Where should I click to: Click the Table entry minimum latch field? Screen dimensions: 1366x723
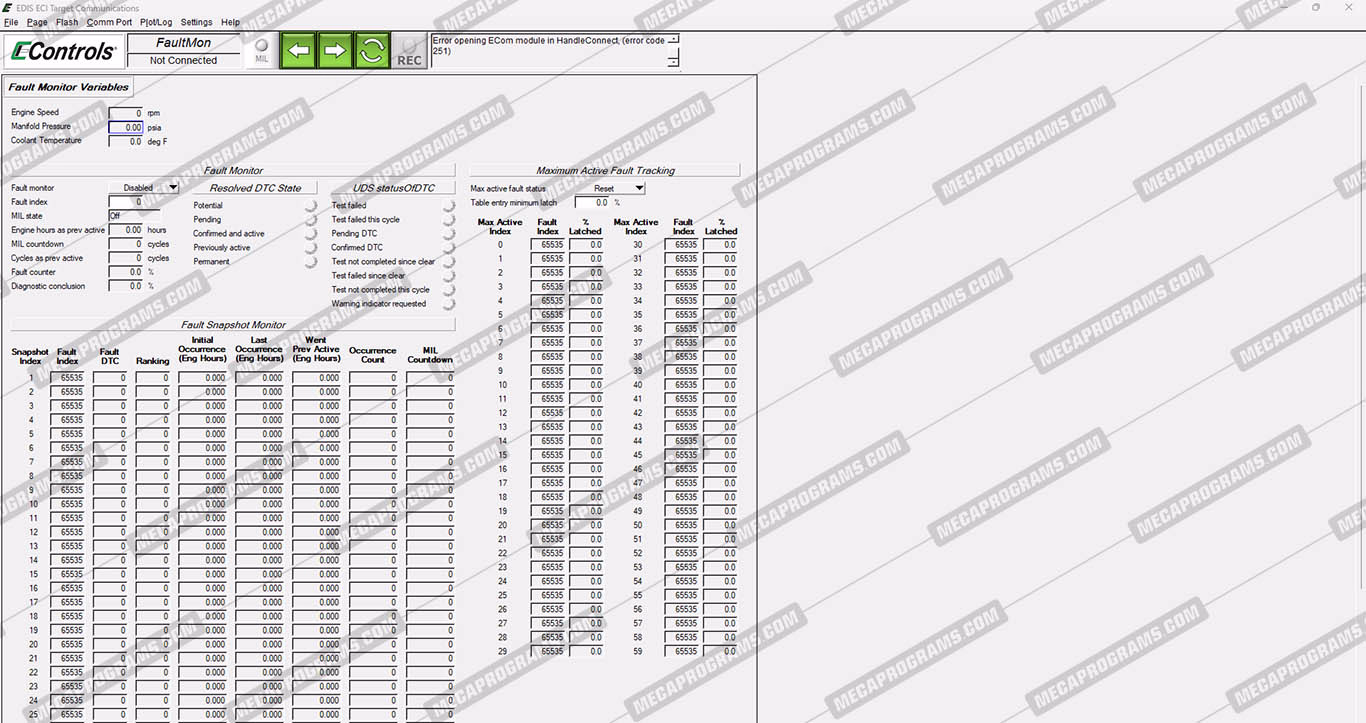[x=592, y=203]
